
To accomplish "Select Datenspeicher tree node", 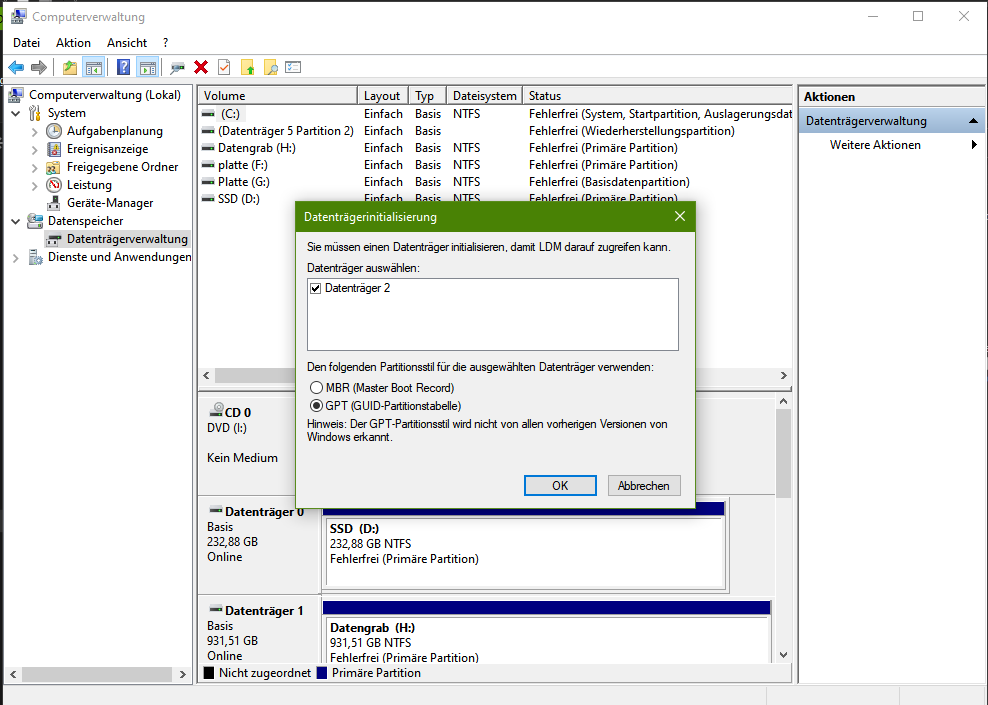I will [85, 221].
